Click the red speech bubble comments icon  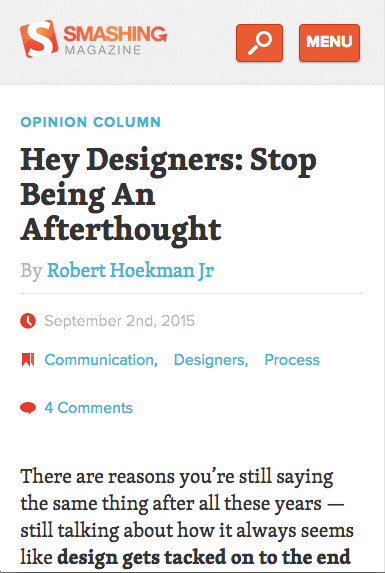pos(28,408)
